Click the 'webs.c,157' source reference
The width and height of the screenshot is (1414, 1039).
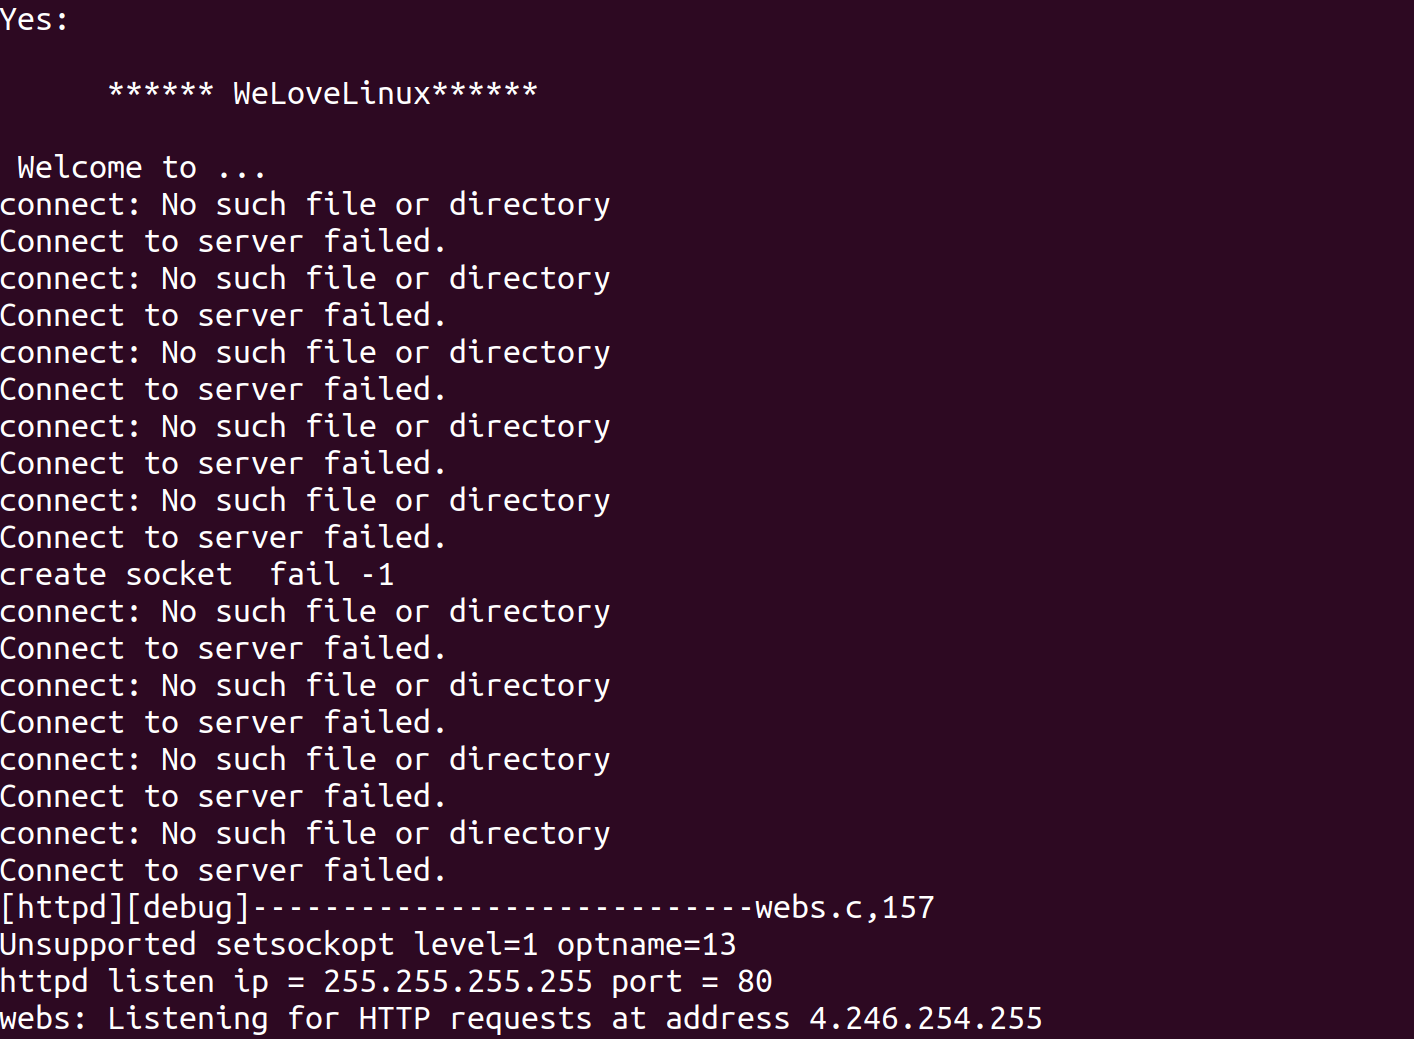coord(844,907)
